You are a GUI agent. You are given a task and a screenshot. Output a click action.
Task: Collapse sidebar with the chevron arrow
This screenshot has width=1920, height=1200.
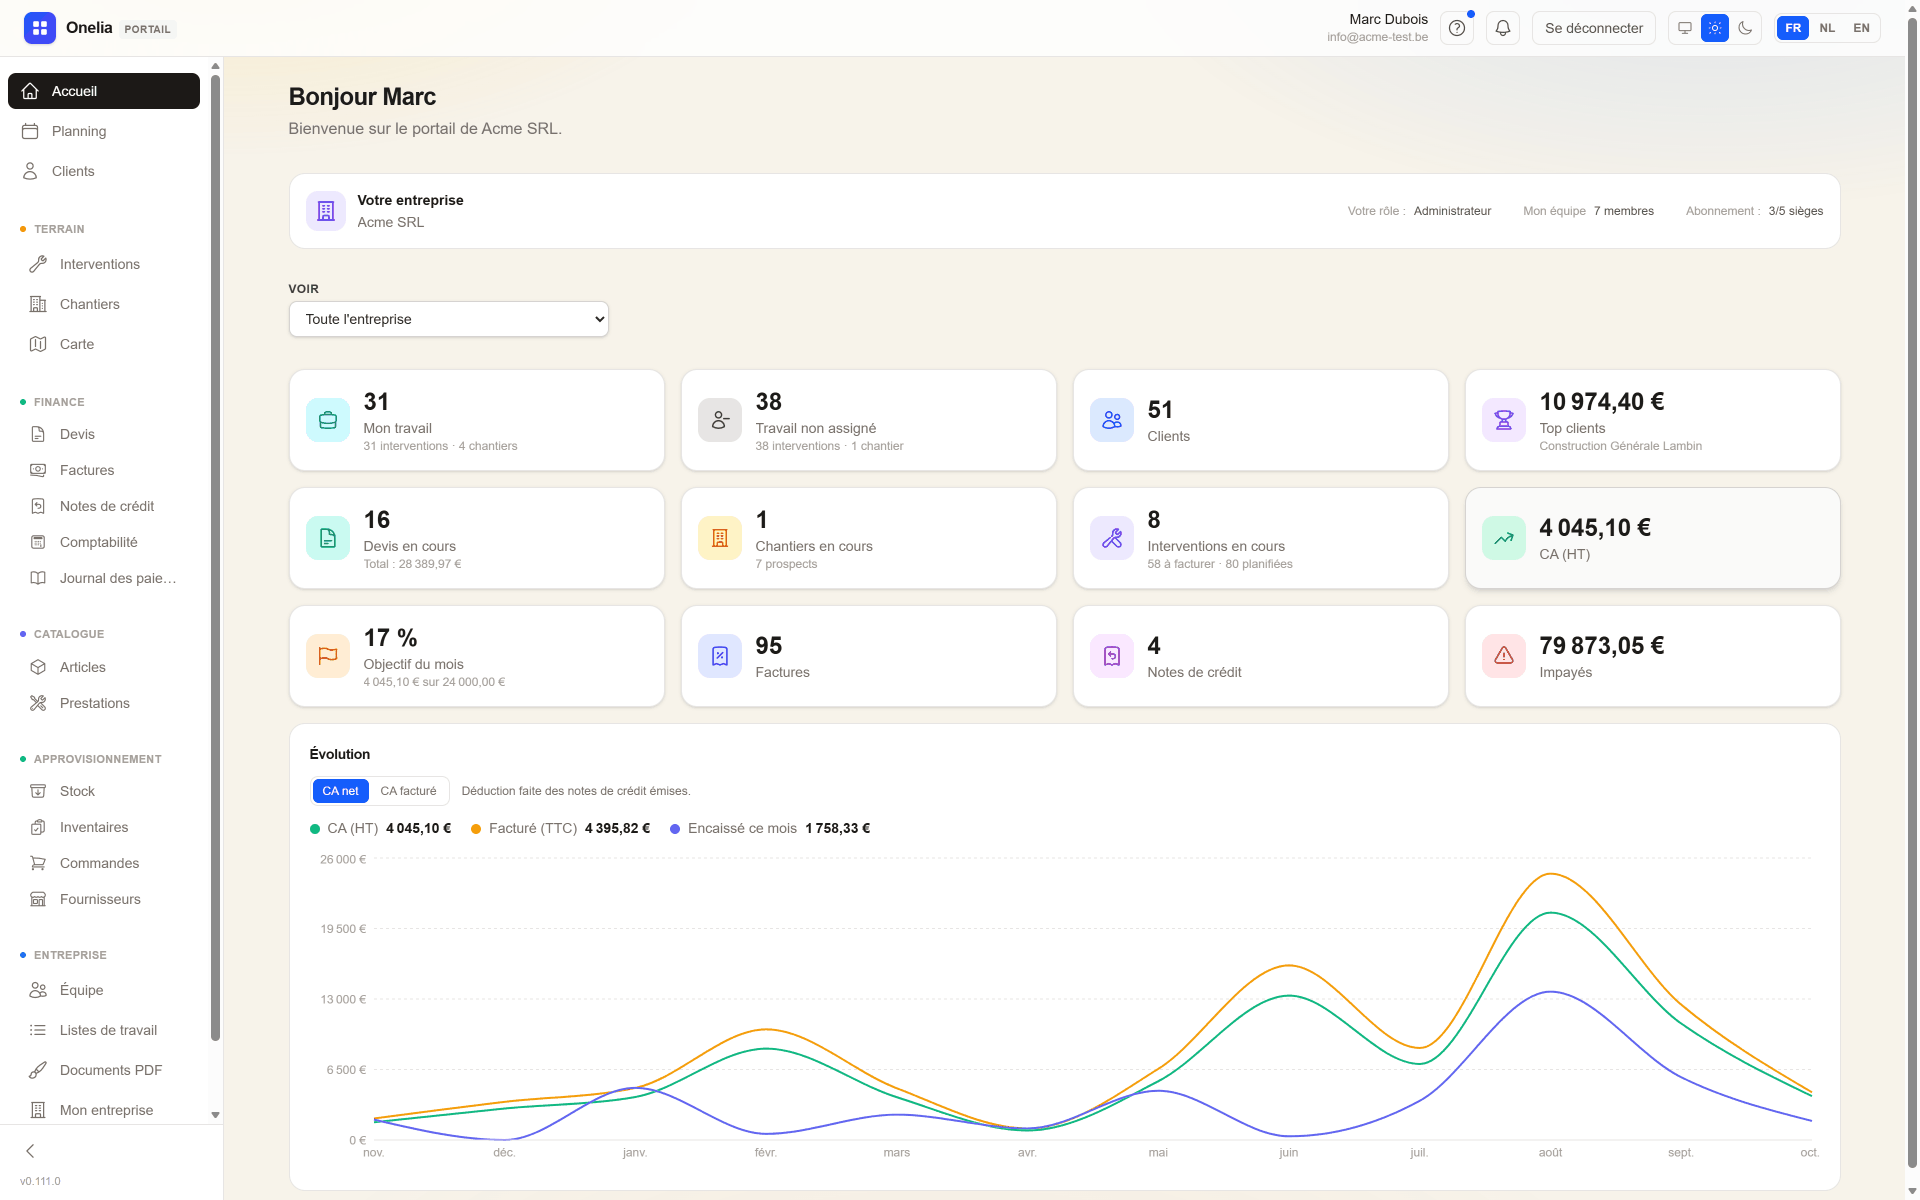(x=30, y=1151)
